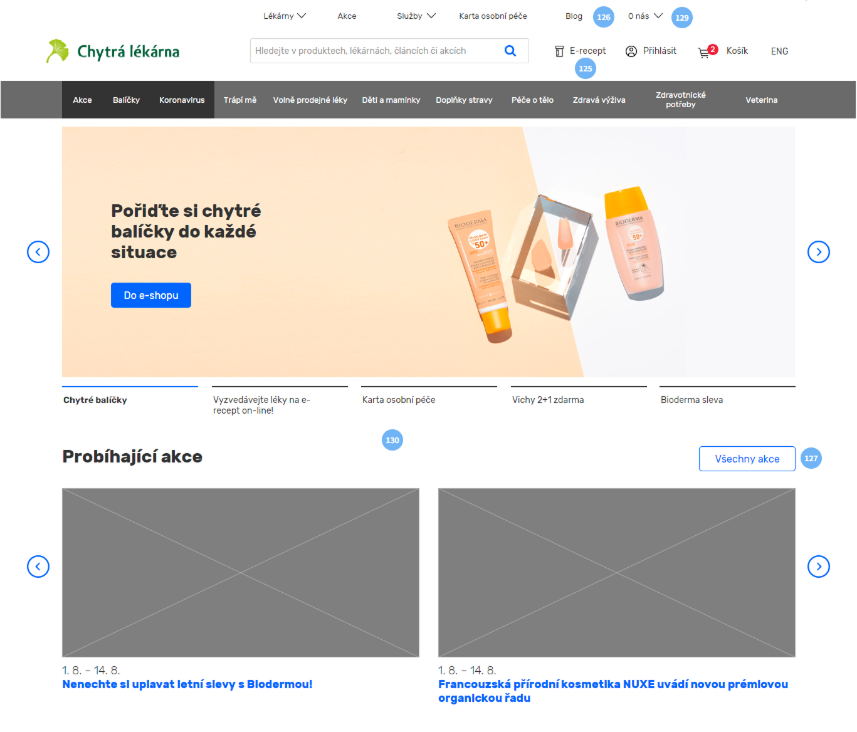Open Koronavirus menu category
This screenshot has width=857, height=732.
182,100
